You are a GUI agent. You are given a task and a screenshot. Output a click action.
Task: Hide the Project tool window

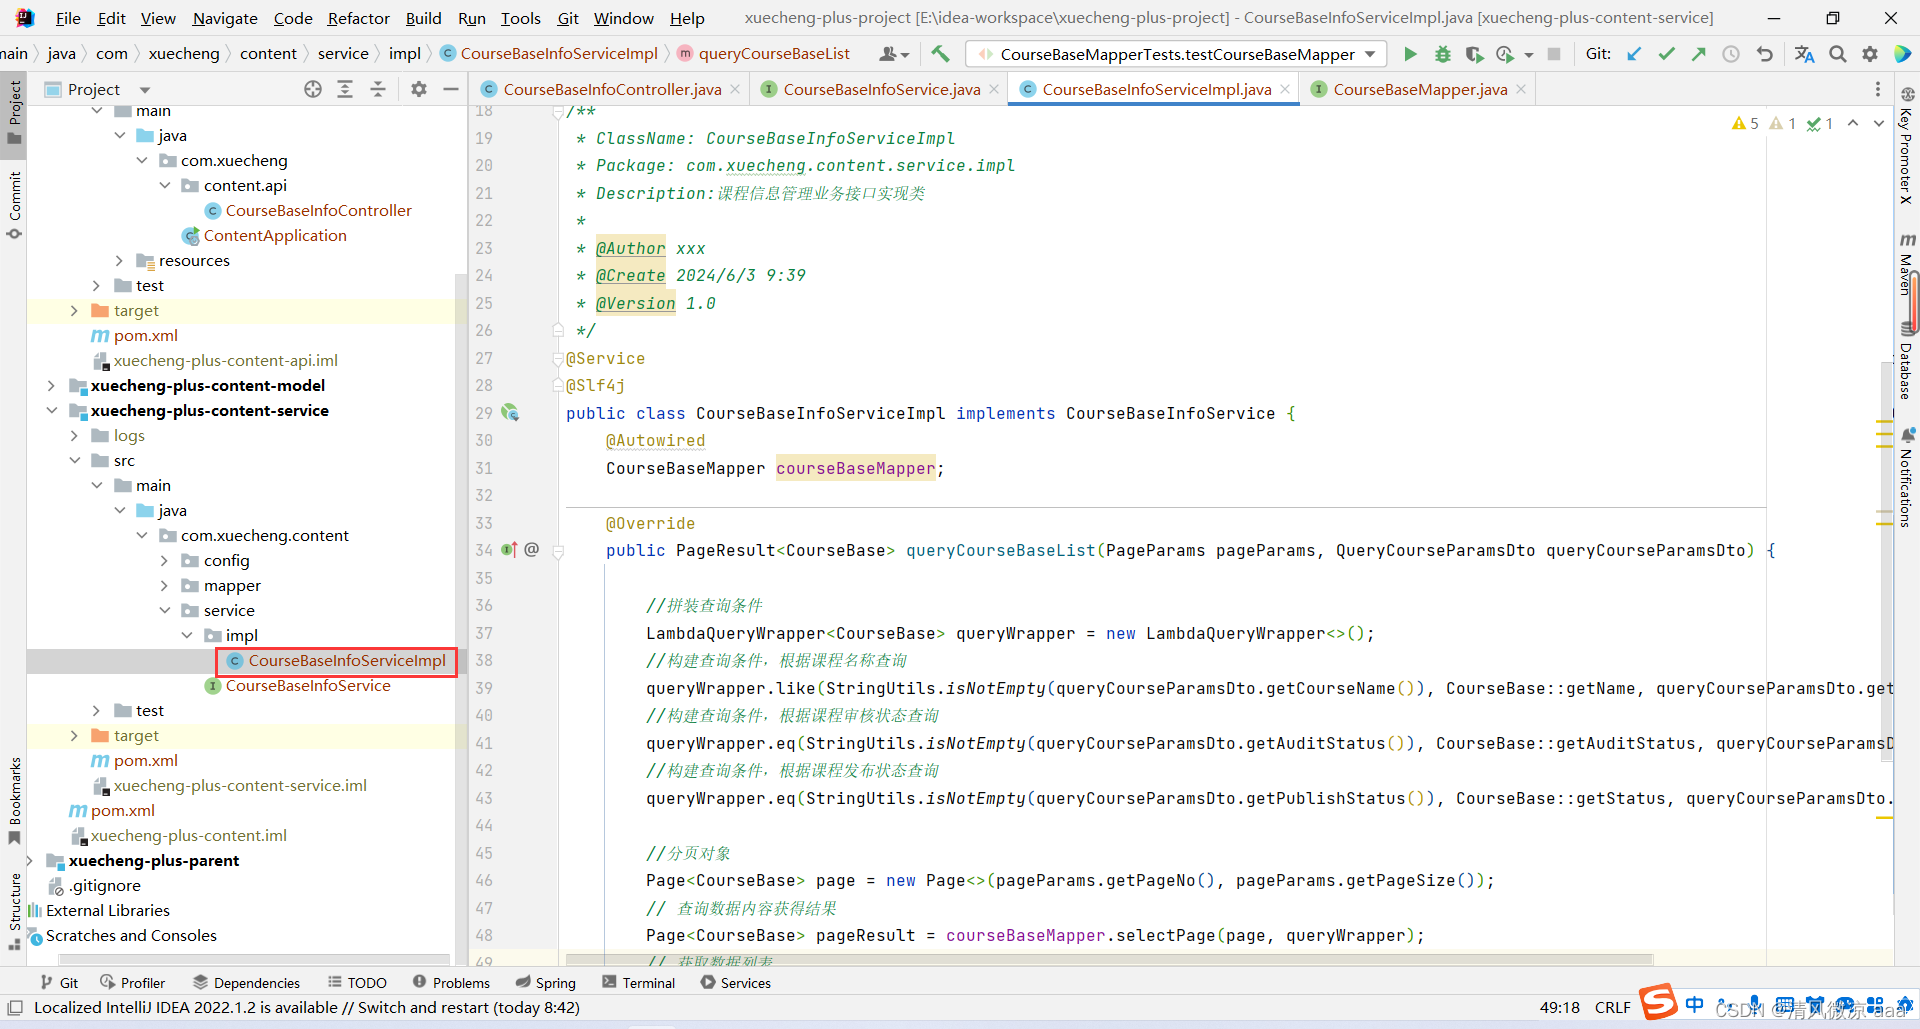(451, 89)
